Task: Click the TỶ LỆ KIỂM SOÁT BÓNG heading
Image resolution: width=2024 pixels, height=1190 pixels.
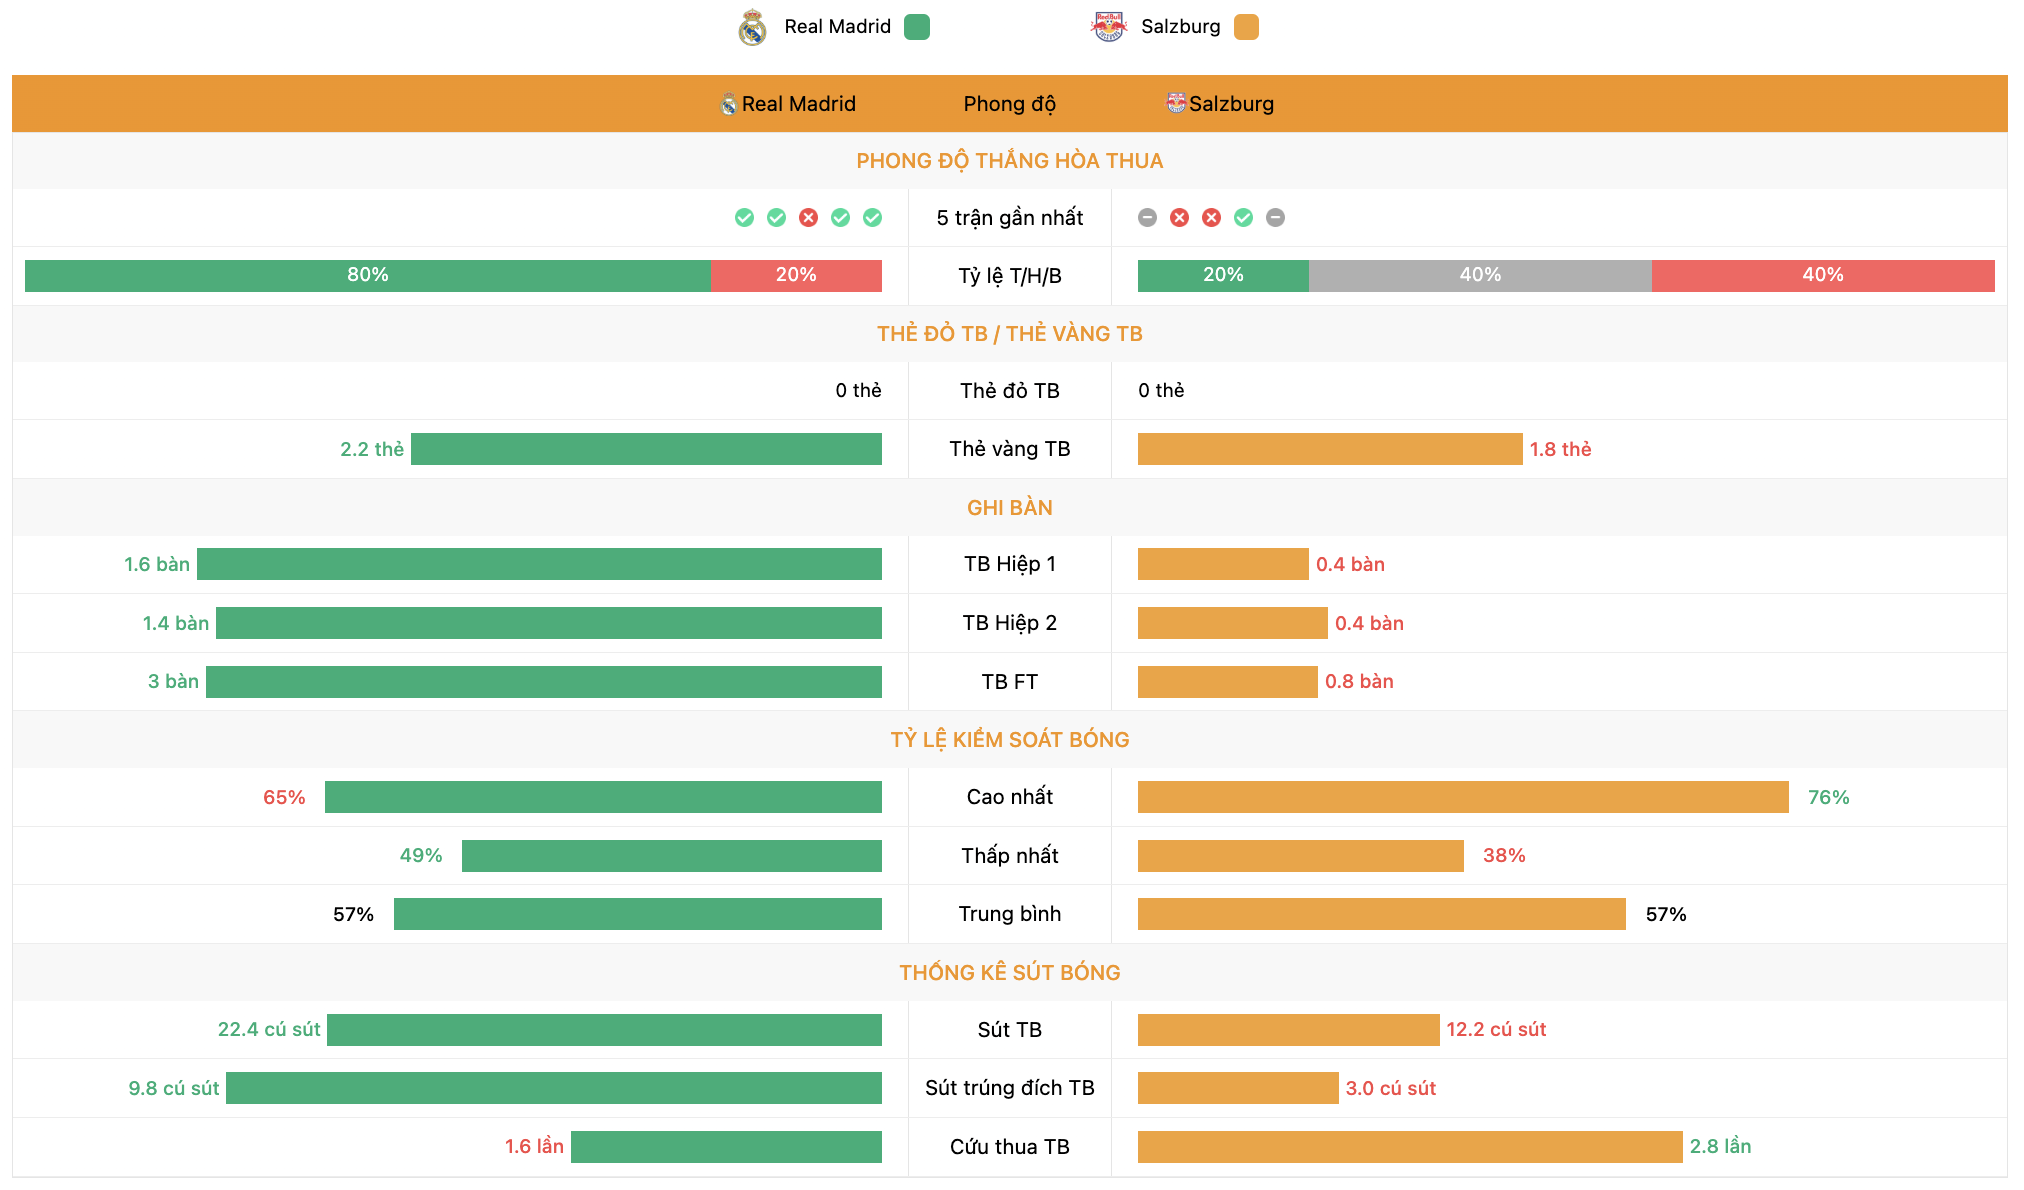Action: tap(1009, 740)
